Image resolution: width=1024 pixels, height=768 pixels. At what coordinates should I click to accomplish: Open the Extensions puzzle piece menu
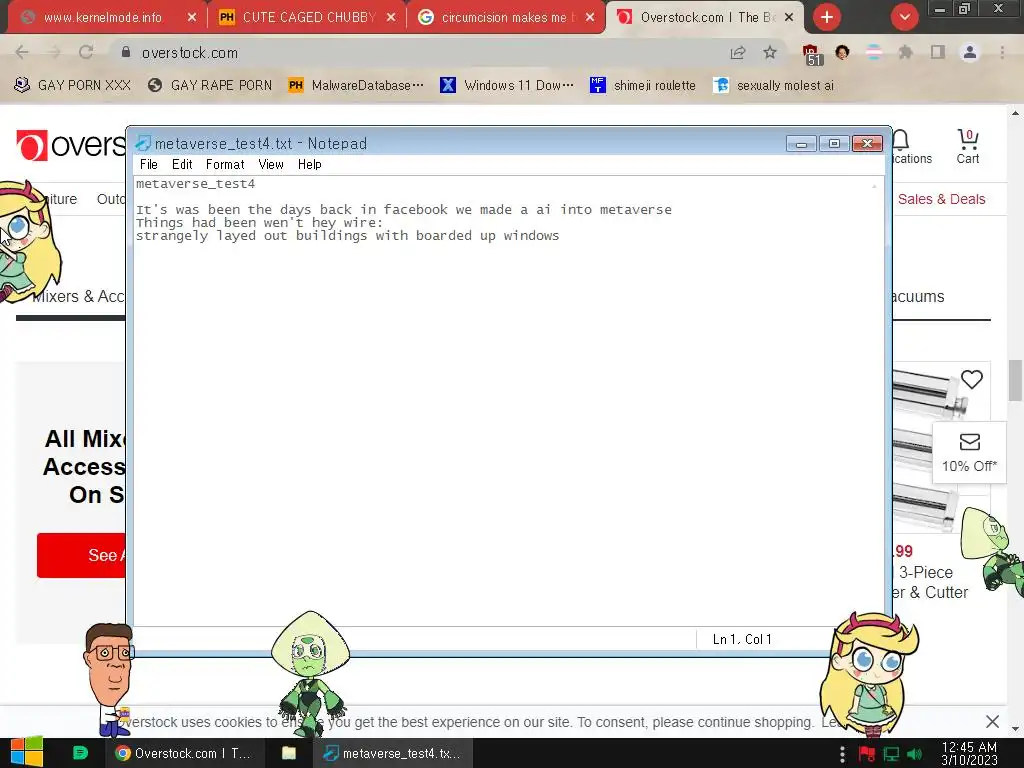(905, 52)
